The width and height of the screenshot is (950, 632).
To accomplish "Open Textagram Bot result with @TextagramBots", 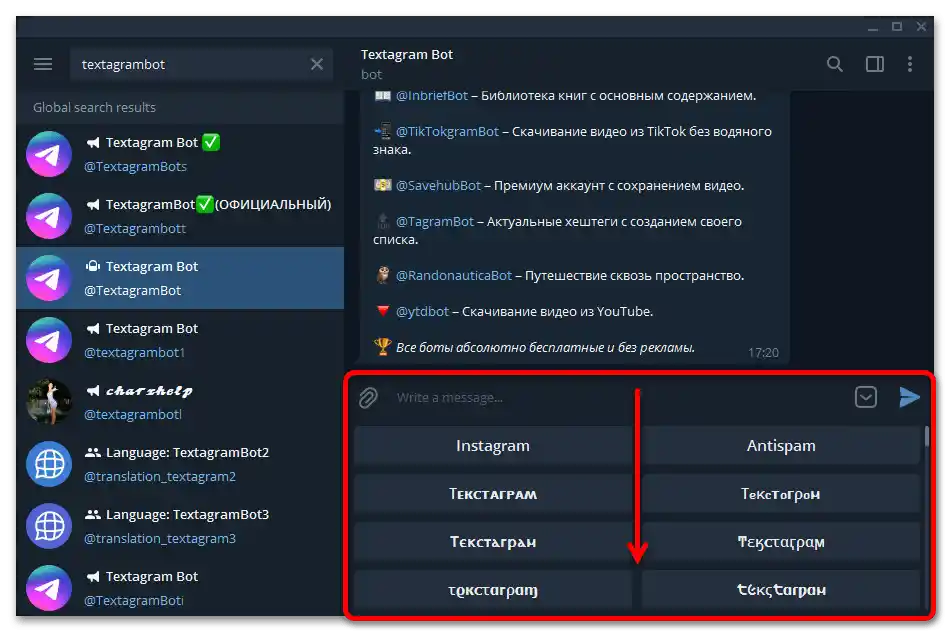I will click(x=181, y=154).
